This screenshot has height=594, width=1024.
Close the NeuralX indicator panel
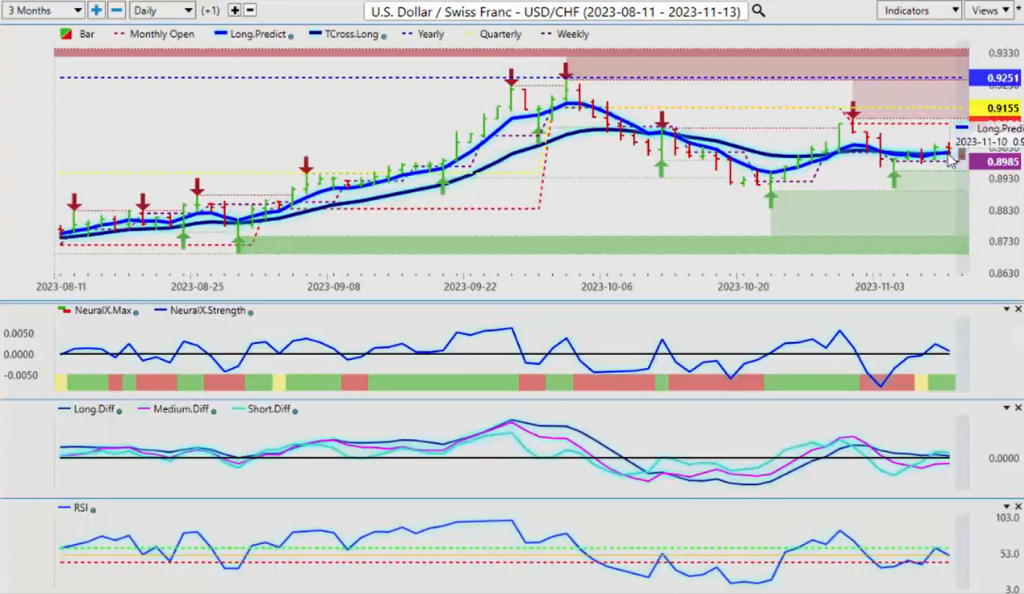(1017, 309)
